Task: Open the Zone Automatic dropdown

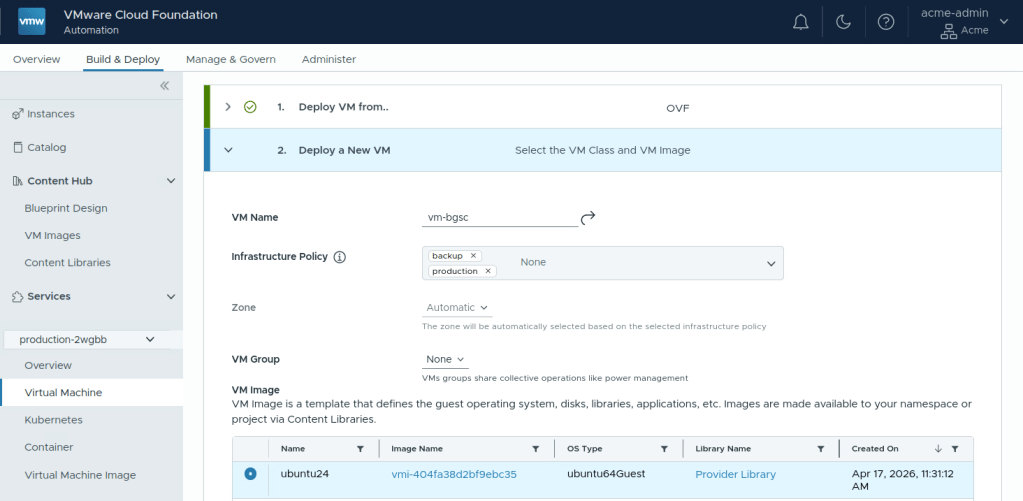Action: point(457,307)
